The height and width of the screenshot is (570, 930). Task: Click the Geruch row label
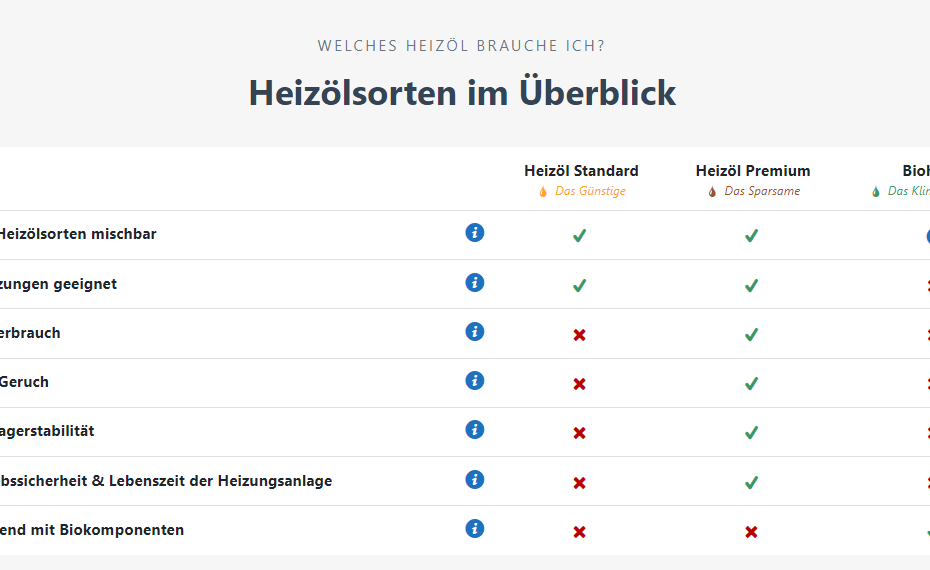coord(24,382)
